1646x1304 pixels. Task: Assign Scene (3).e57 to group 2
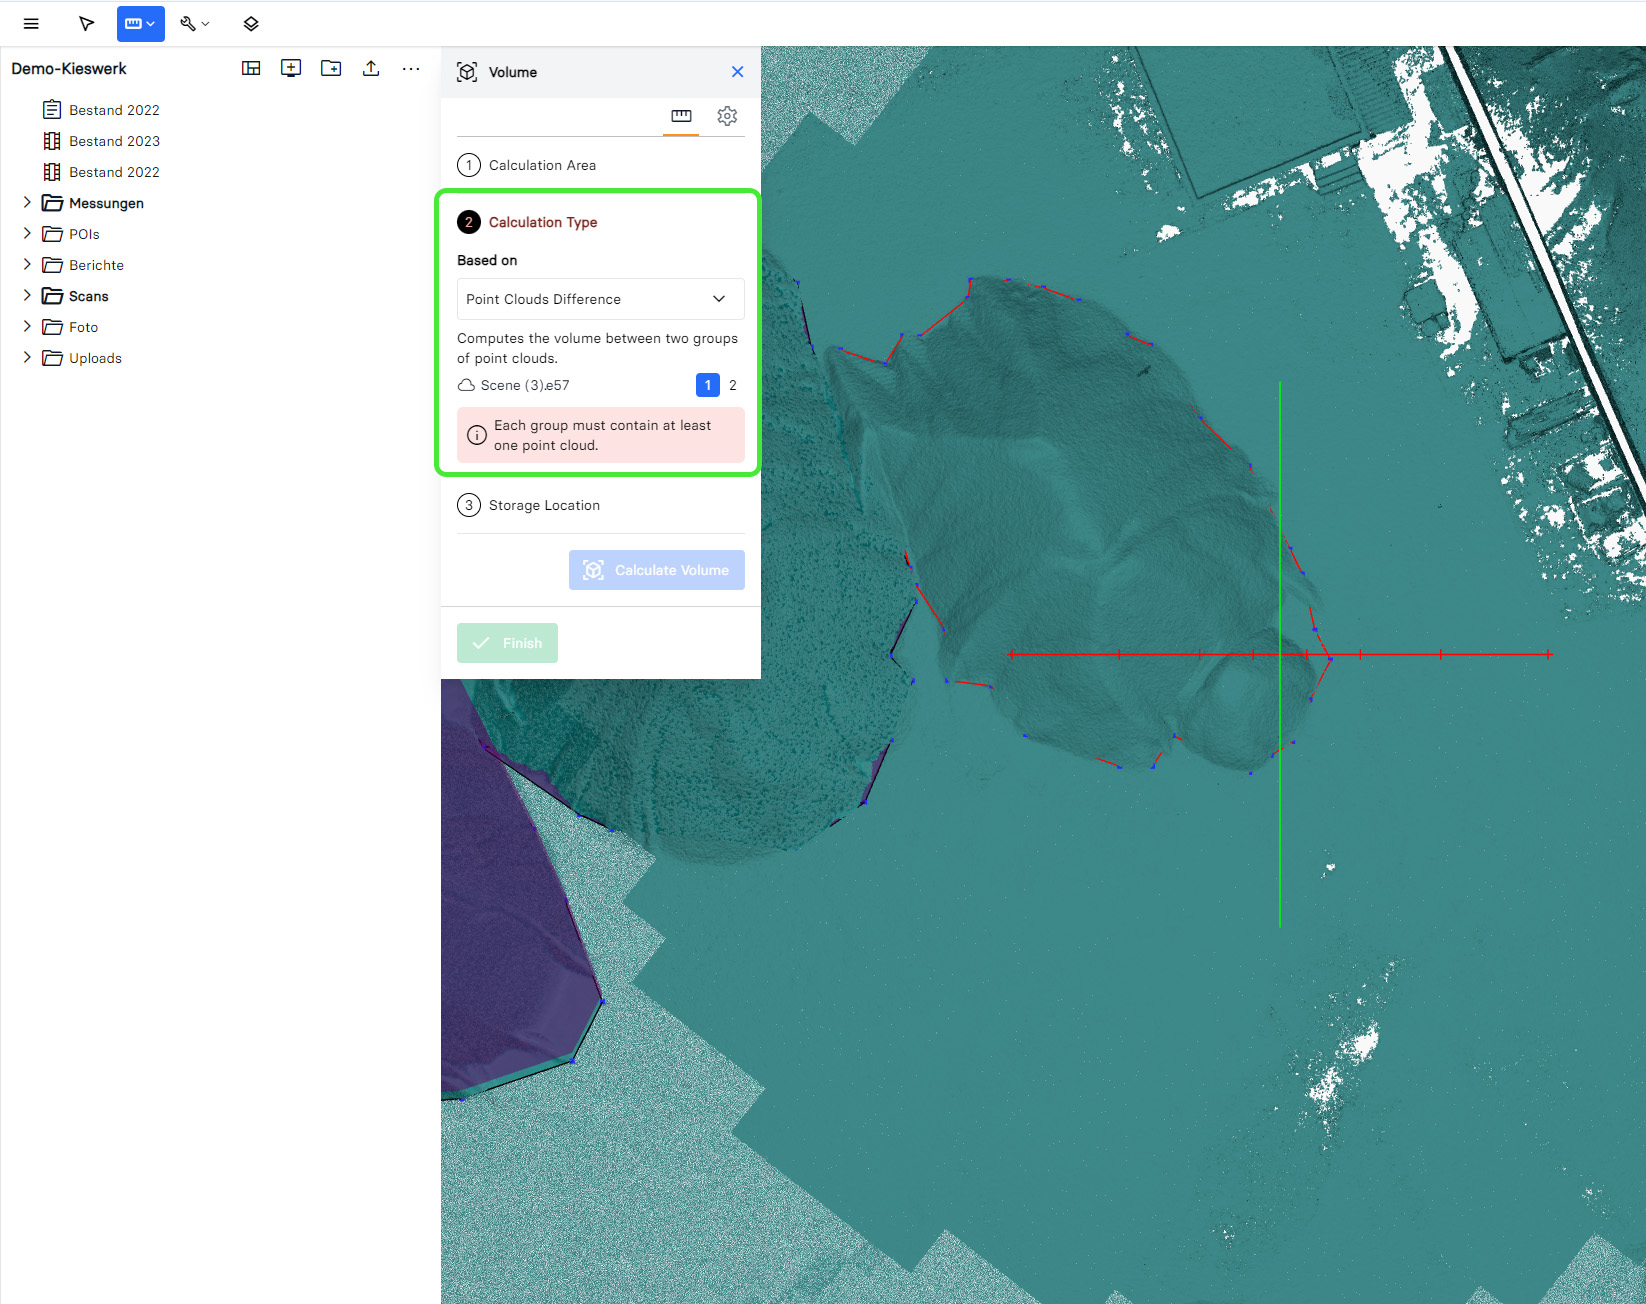click(733, 385)
